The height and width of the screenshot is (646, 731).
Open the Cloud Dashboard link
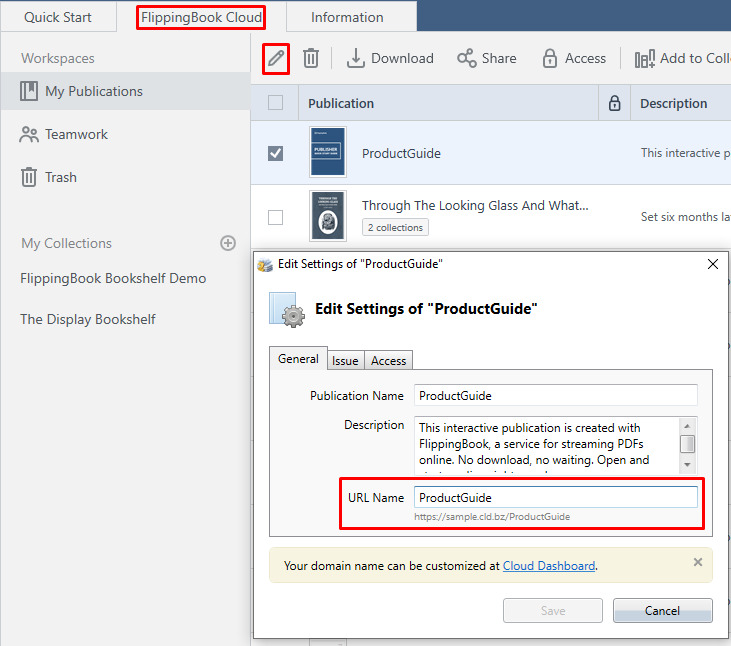click(x=549, y=565)
